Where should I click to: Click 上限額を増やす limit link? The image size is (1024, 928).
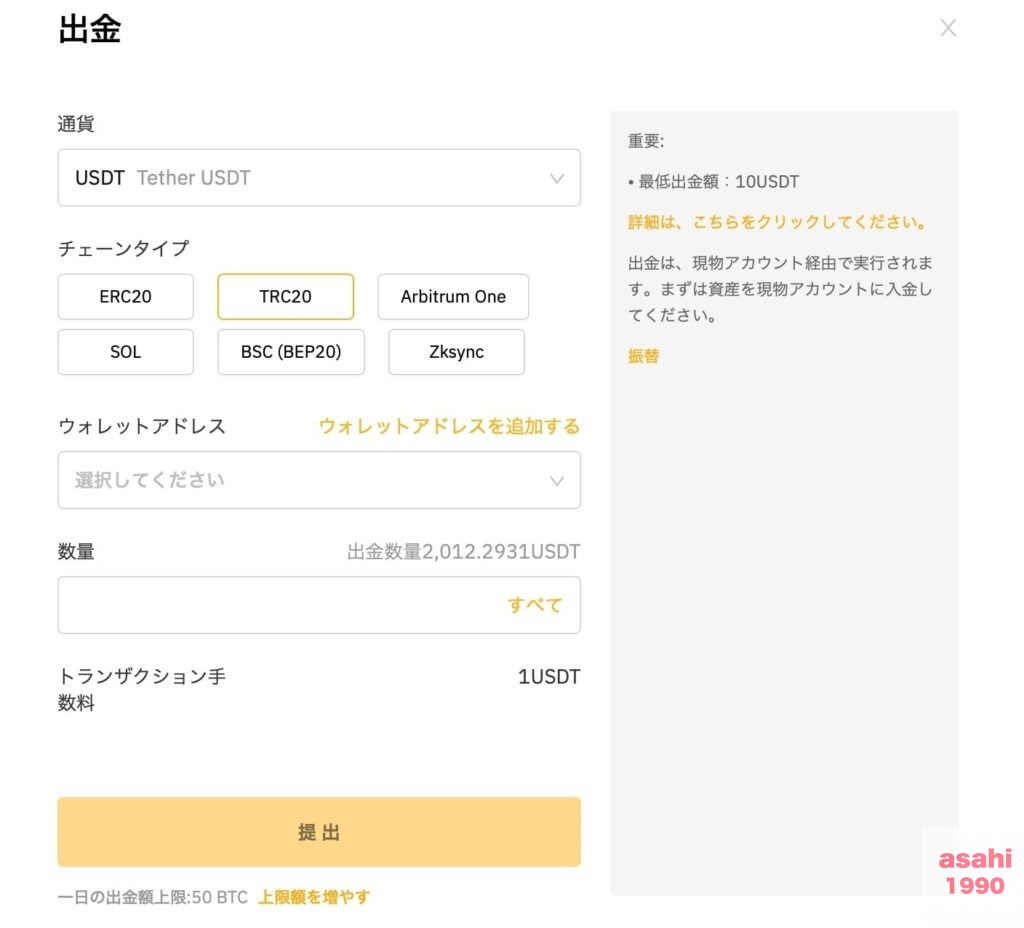[314, 897]
